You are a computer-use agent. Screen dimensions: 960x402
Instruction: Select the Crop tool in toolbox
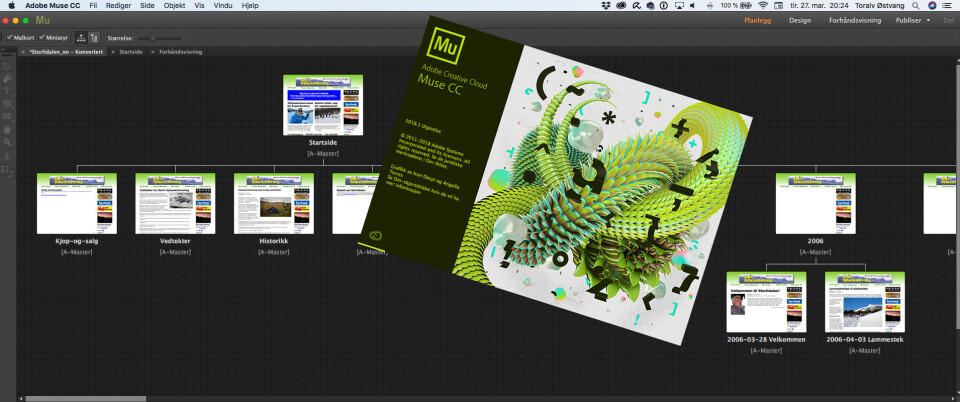(7, 78)
